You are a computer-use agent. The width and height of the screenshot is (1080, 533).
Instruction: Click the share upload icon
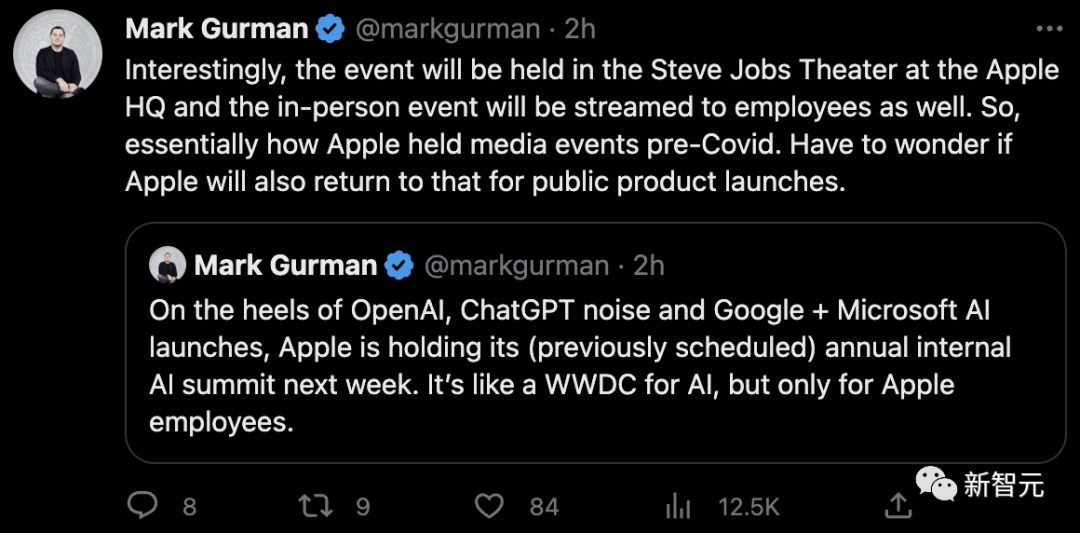coord(899,506)
